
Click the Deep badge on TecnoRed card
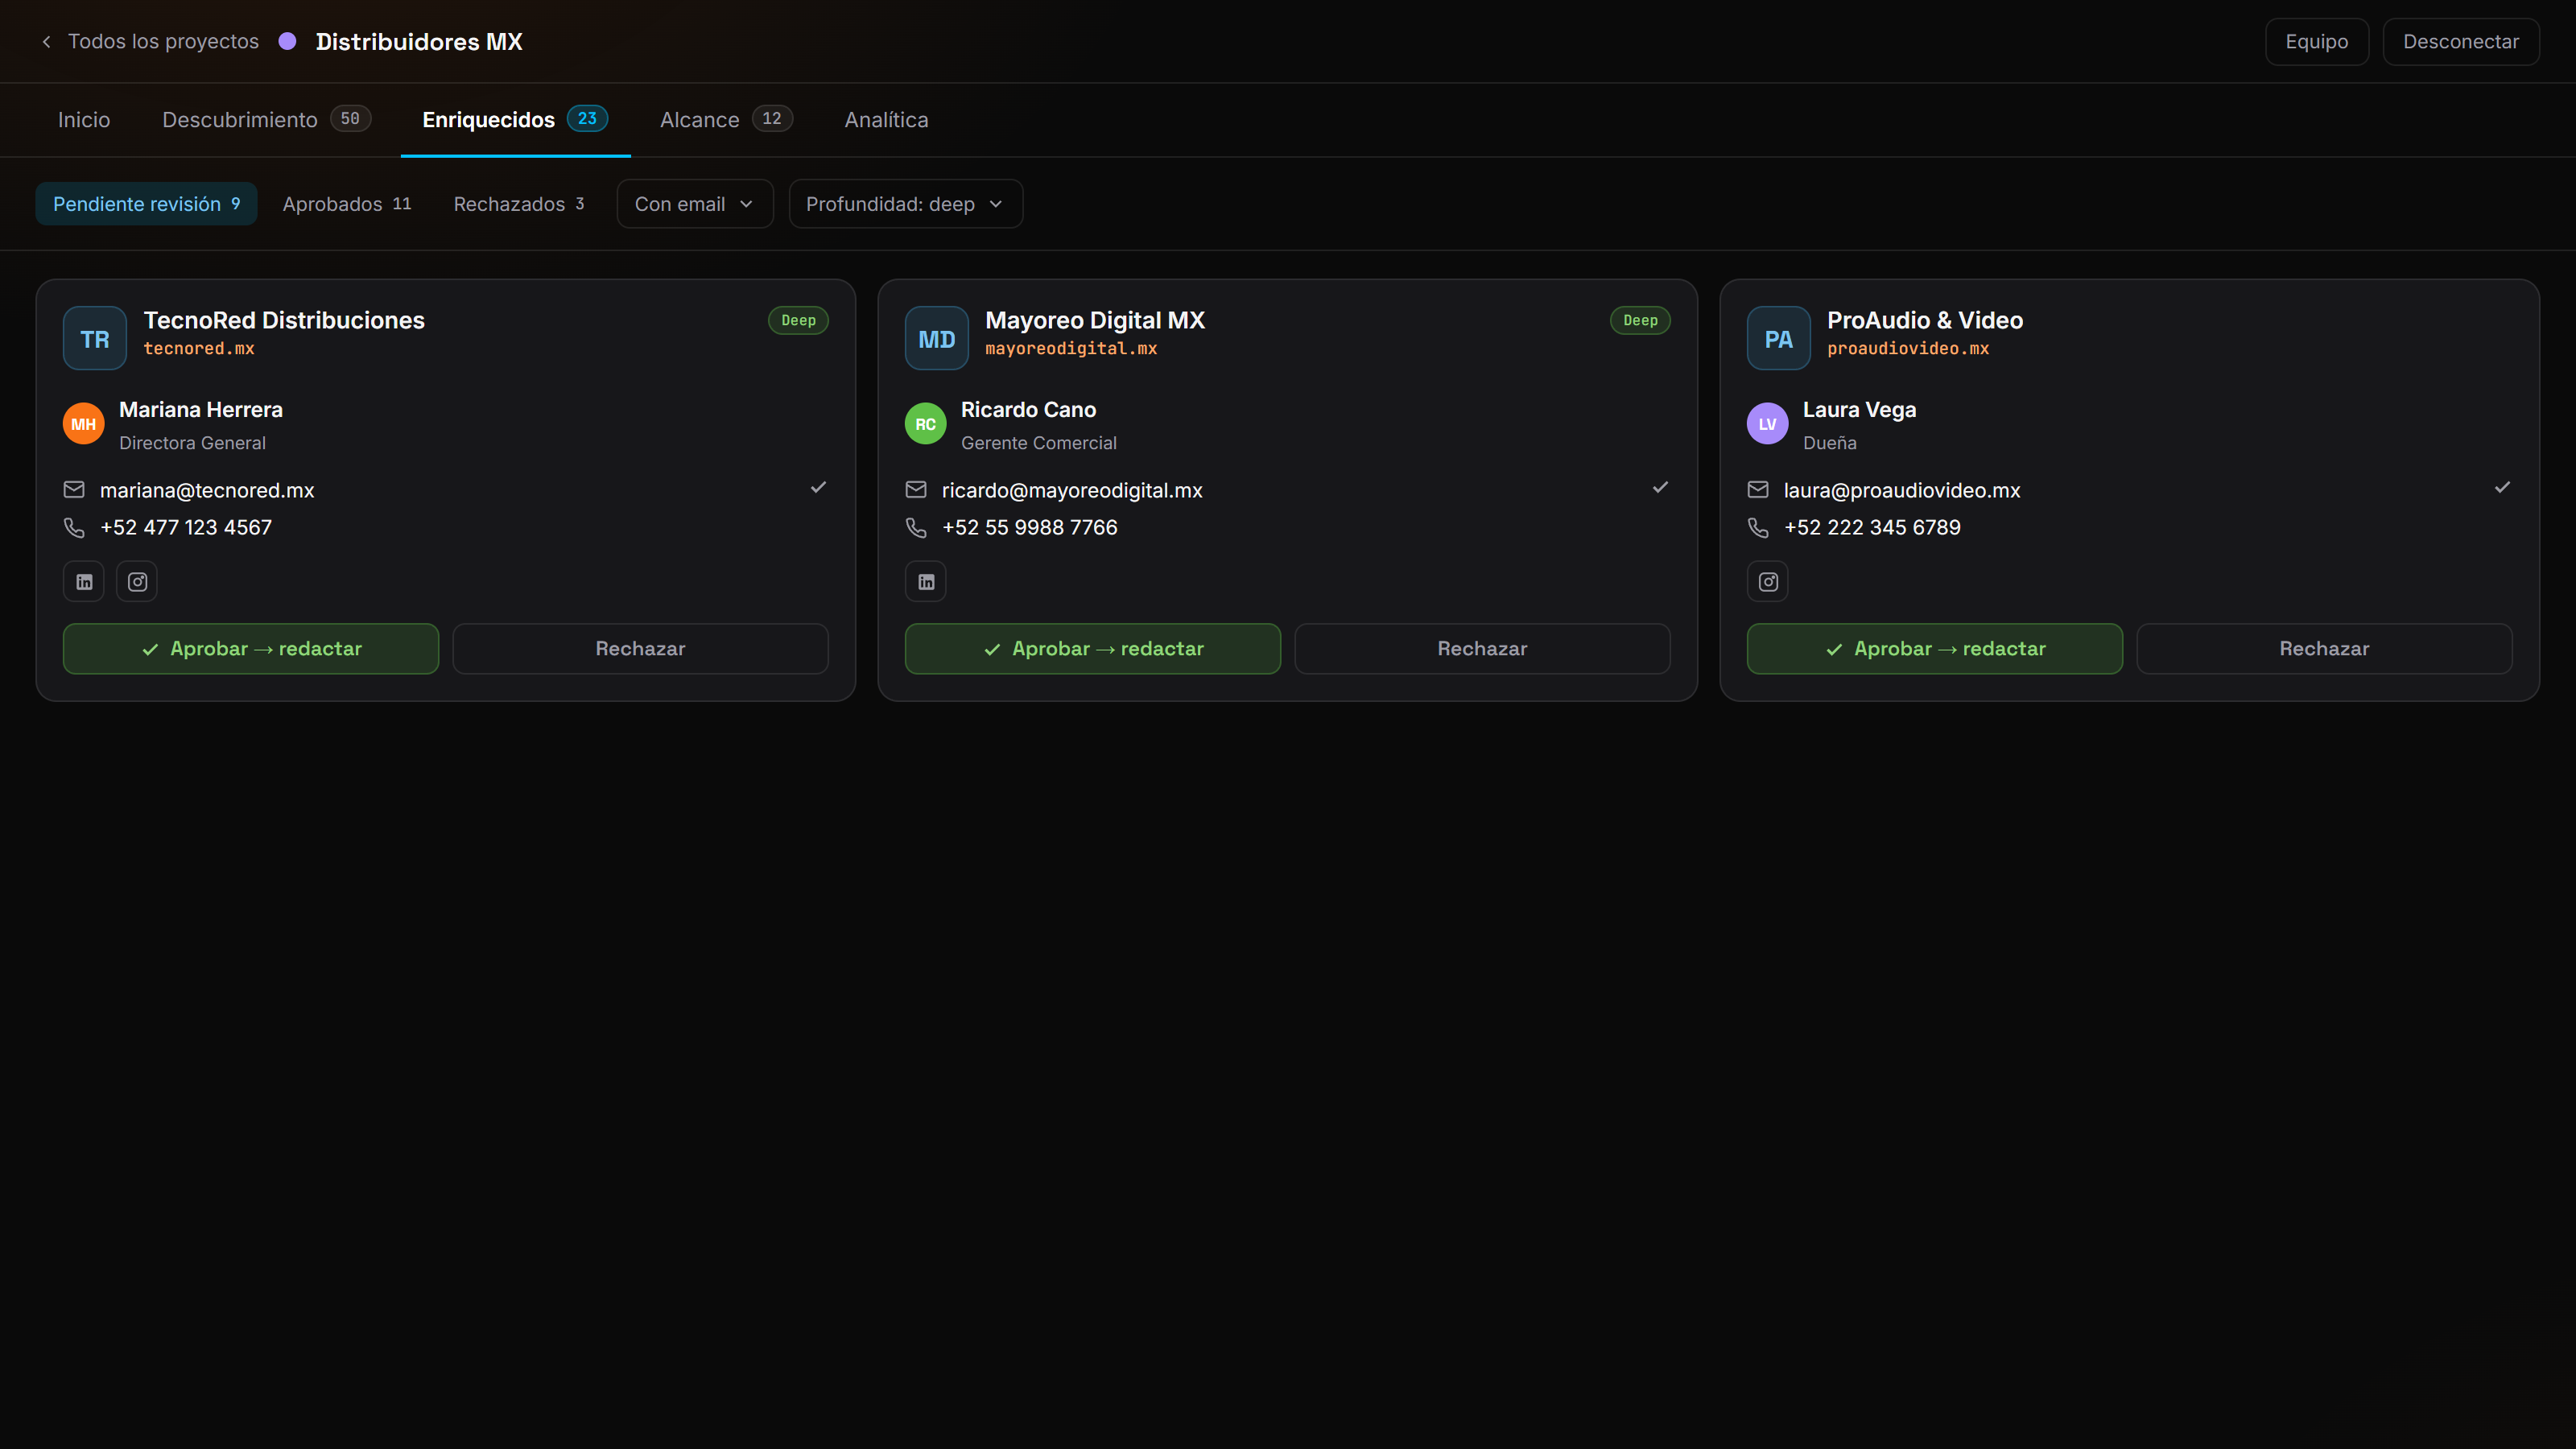click(798, 320)
